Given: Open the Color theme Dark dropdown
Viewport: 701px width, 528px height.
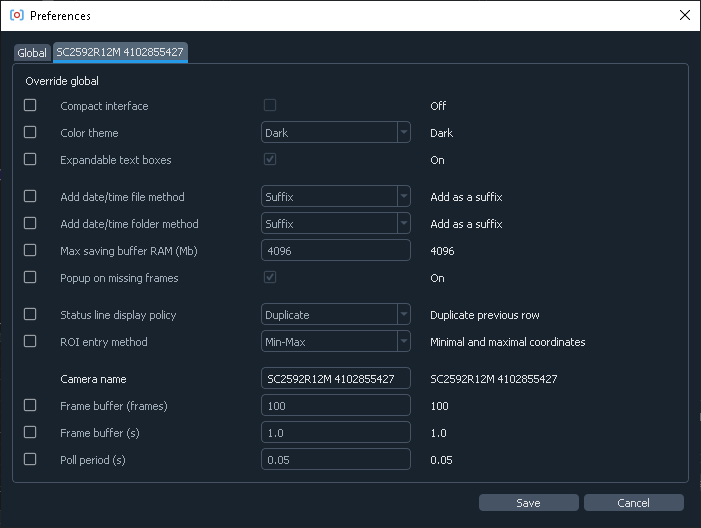Looking at the screenshot, I should tap(336, 132).
